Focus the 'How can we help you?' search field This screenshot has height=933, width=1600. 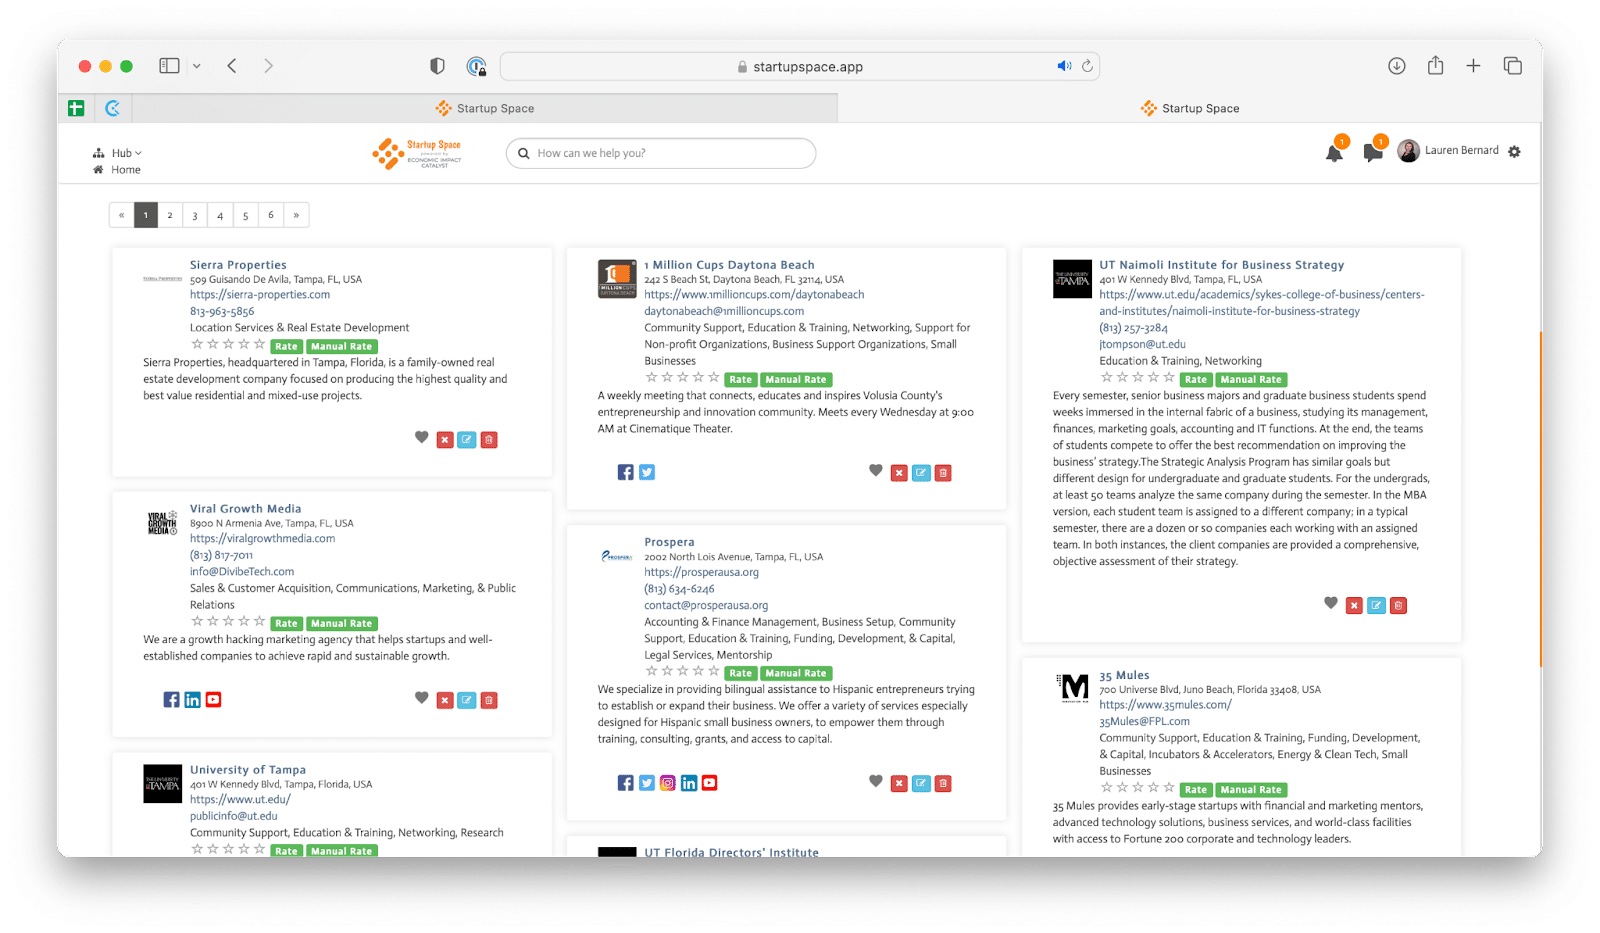point(661,153)
